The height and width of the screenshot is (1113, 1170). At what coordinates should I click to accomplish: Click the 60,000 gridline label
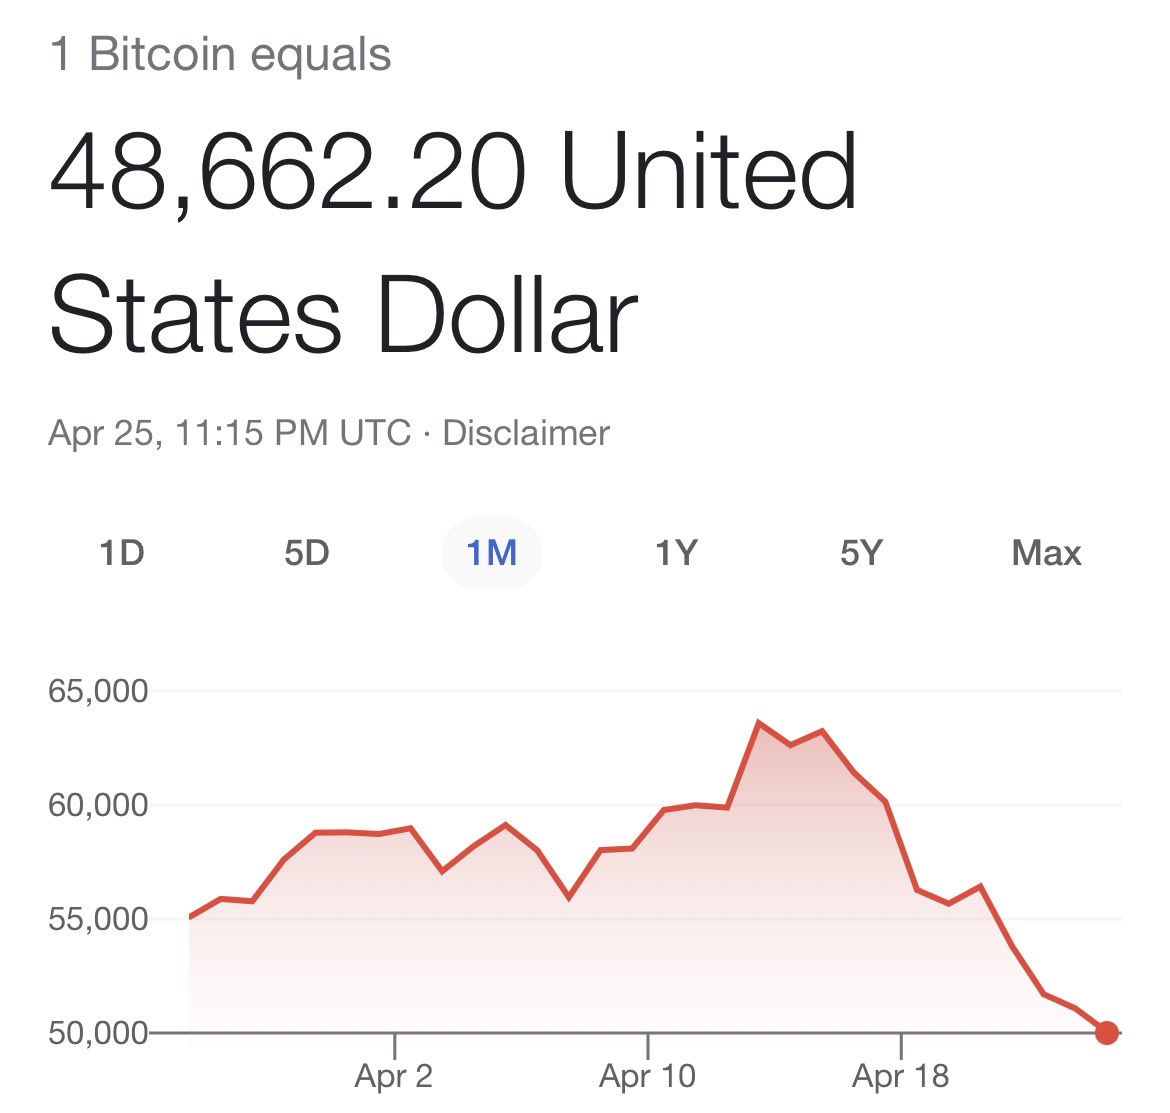pyautogui.click(x=98, y=805)
